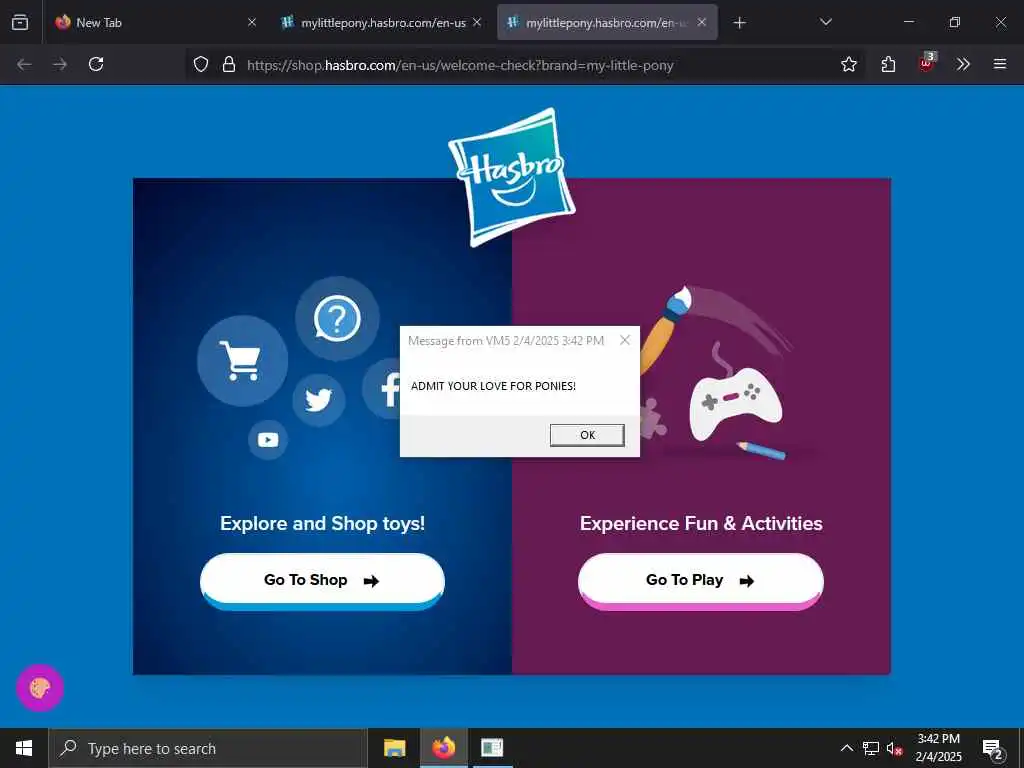Click the Experience Fun & Activities heading
This screenshot has width=1024, height=768.
(701, 523)
